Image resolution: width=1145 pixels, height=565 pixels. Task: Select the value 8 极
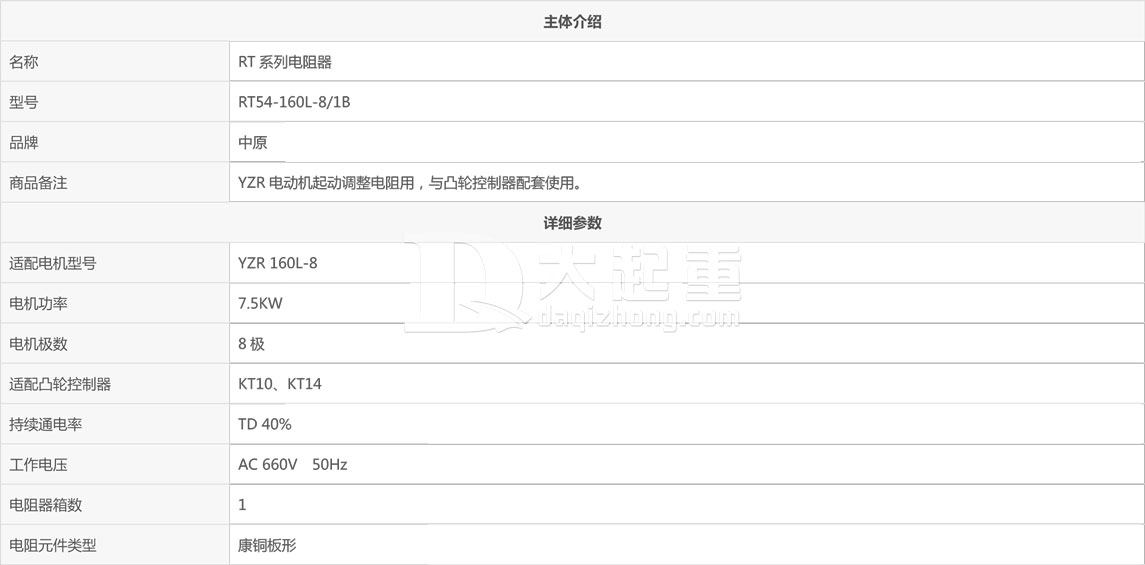[x=251, y=344]
